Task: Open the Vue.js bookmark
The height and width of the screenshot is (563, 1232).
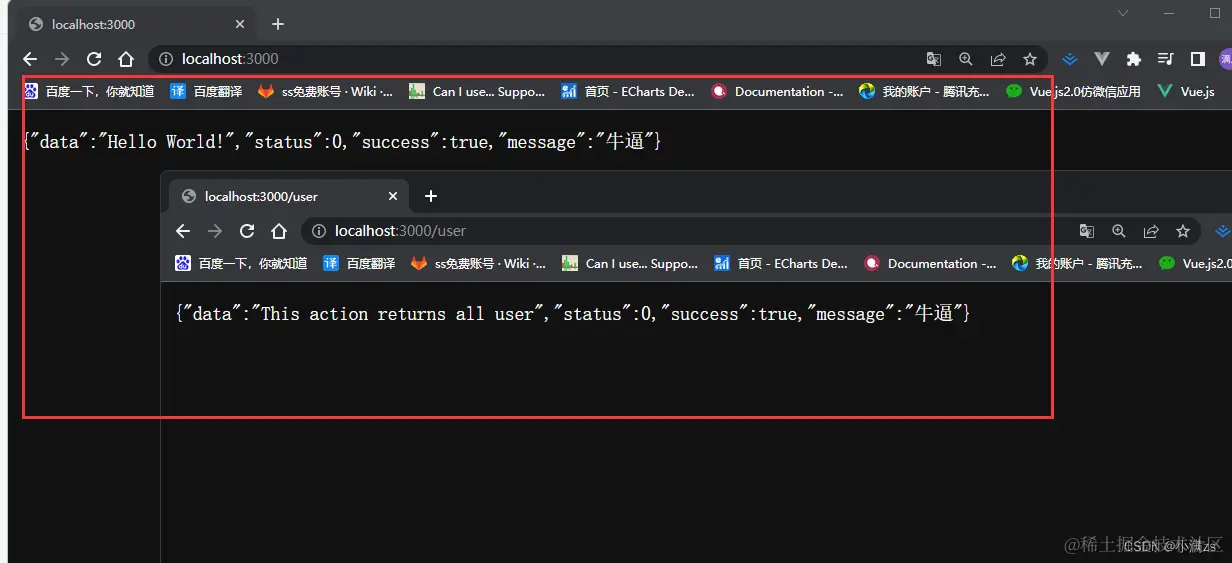Action: (1186, 91)
